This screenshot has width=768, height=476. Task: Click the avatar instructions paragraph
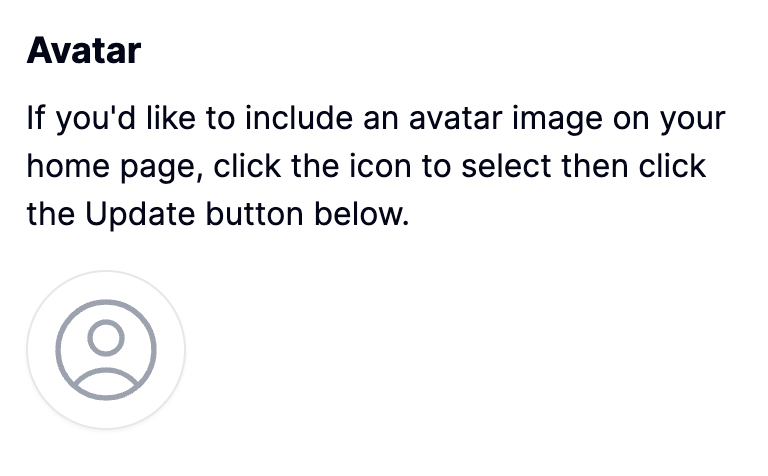pos(375,168)
